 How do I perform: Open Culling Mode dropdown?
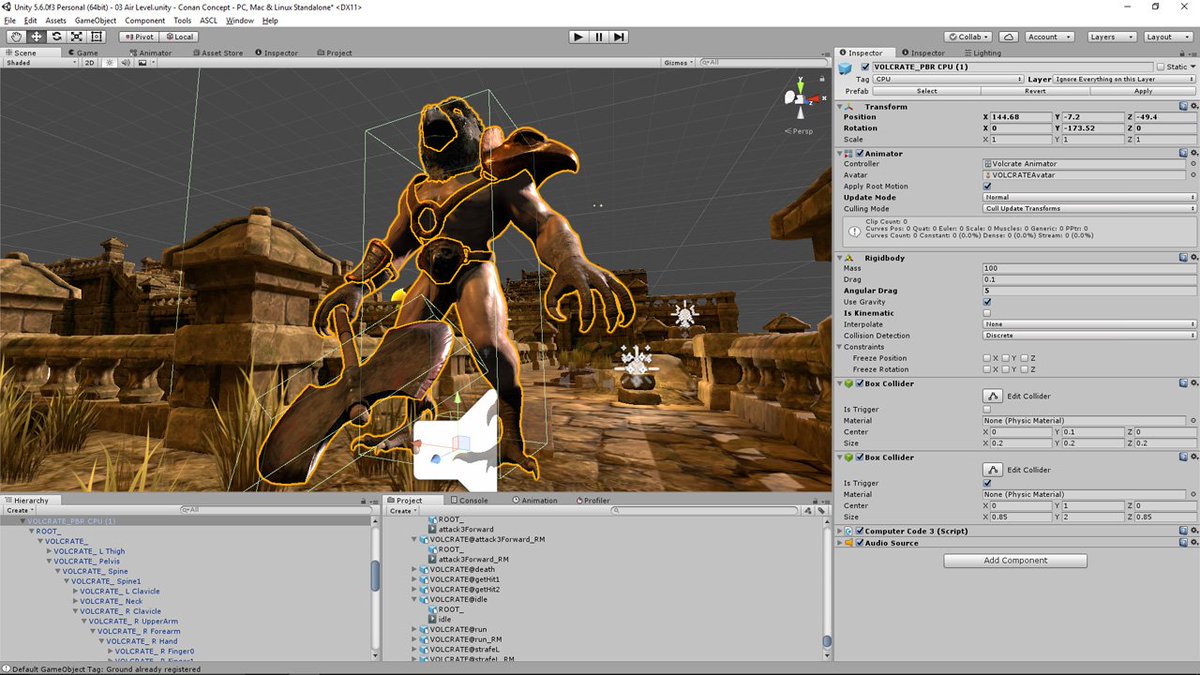[x=1090, y=209]
